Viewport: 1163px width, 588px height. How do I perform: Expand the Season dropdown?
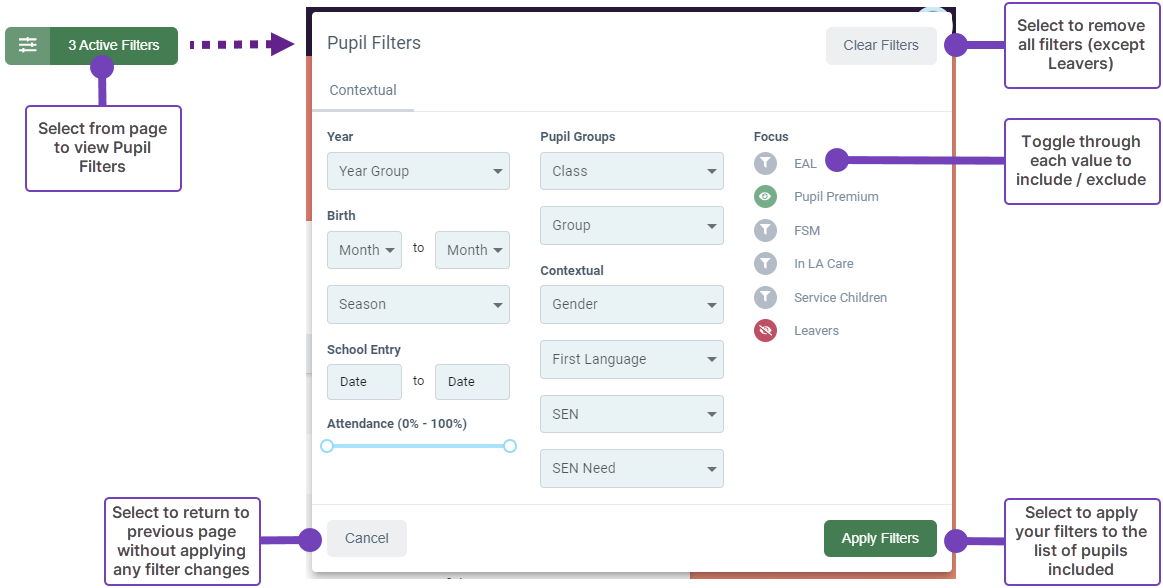[418, 305]
